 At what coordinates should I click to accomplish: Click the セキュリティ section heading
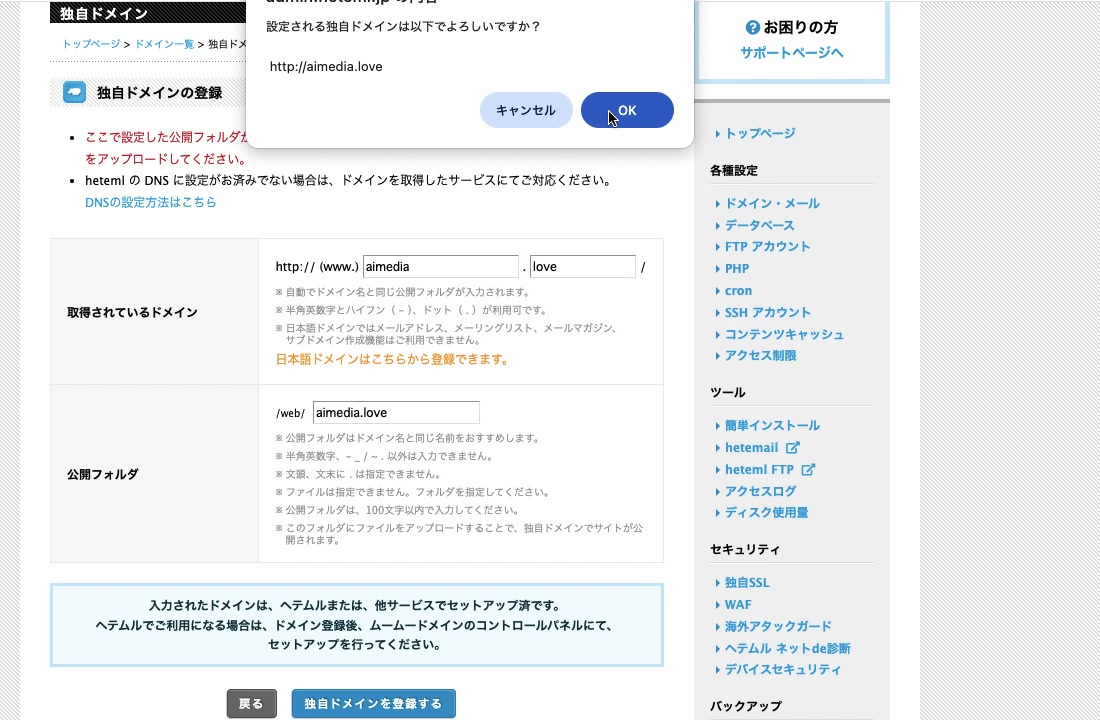(745, 549)
